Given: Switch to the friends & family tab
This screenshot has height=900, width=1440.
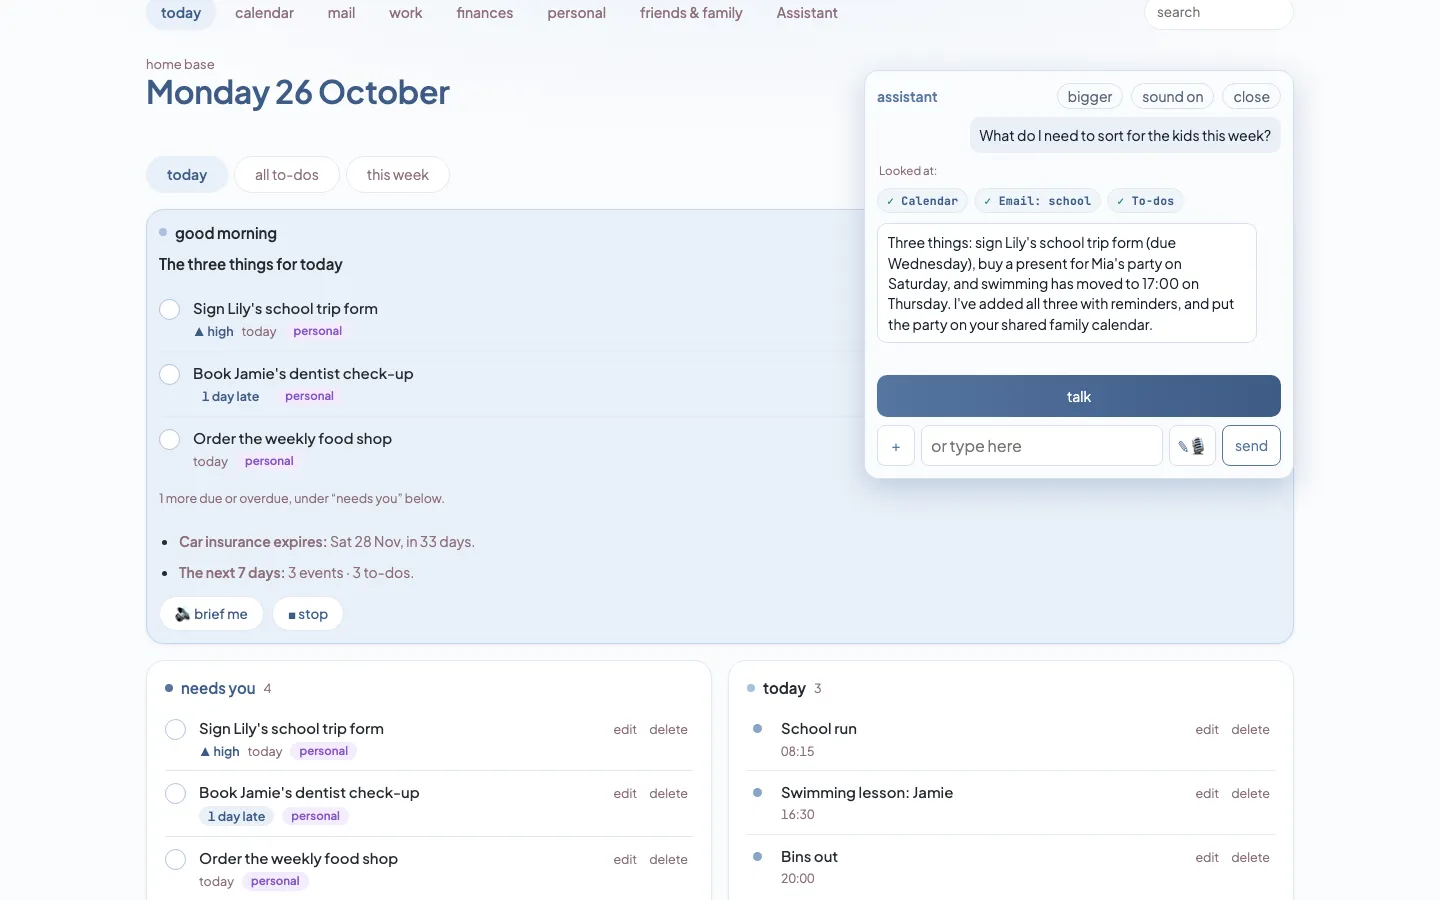Looking at the screenshot, I should tap(691, 13).
